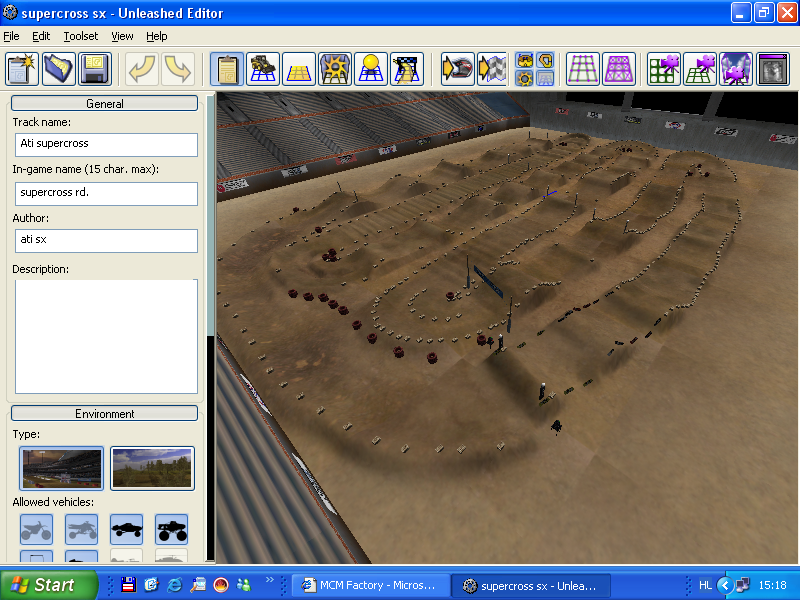
Task: Click the Track name input field
Action: (x=105, y=144)
